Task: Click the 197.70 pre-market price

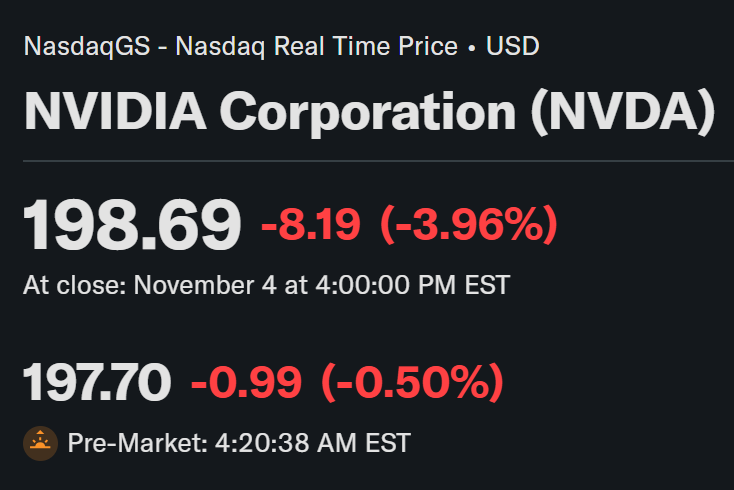Action: 97,383
